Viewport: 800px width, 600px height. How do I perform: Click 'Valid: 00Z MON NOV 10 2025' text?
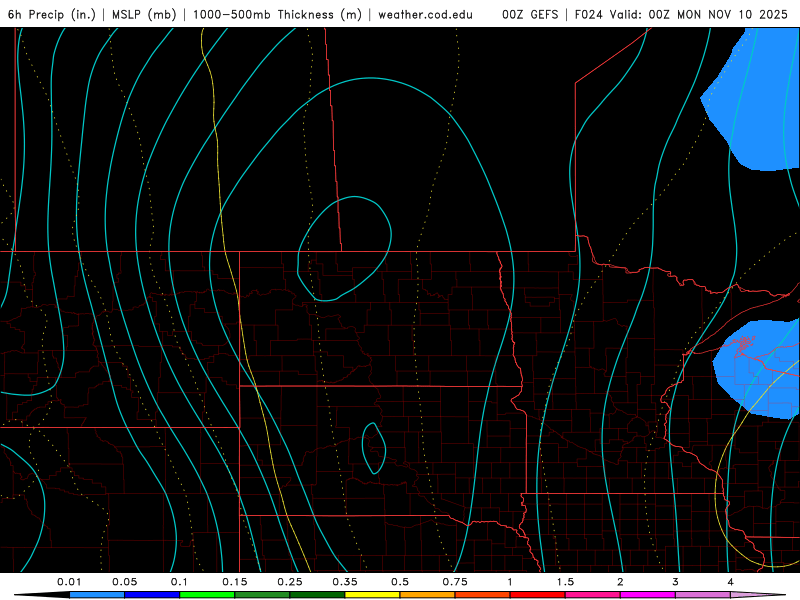click(699, 14)
